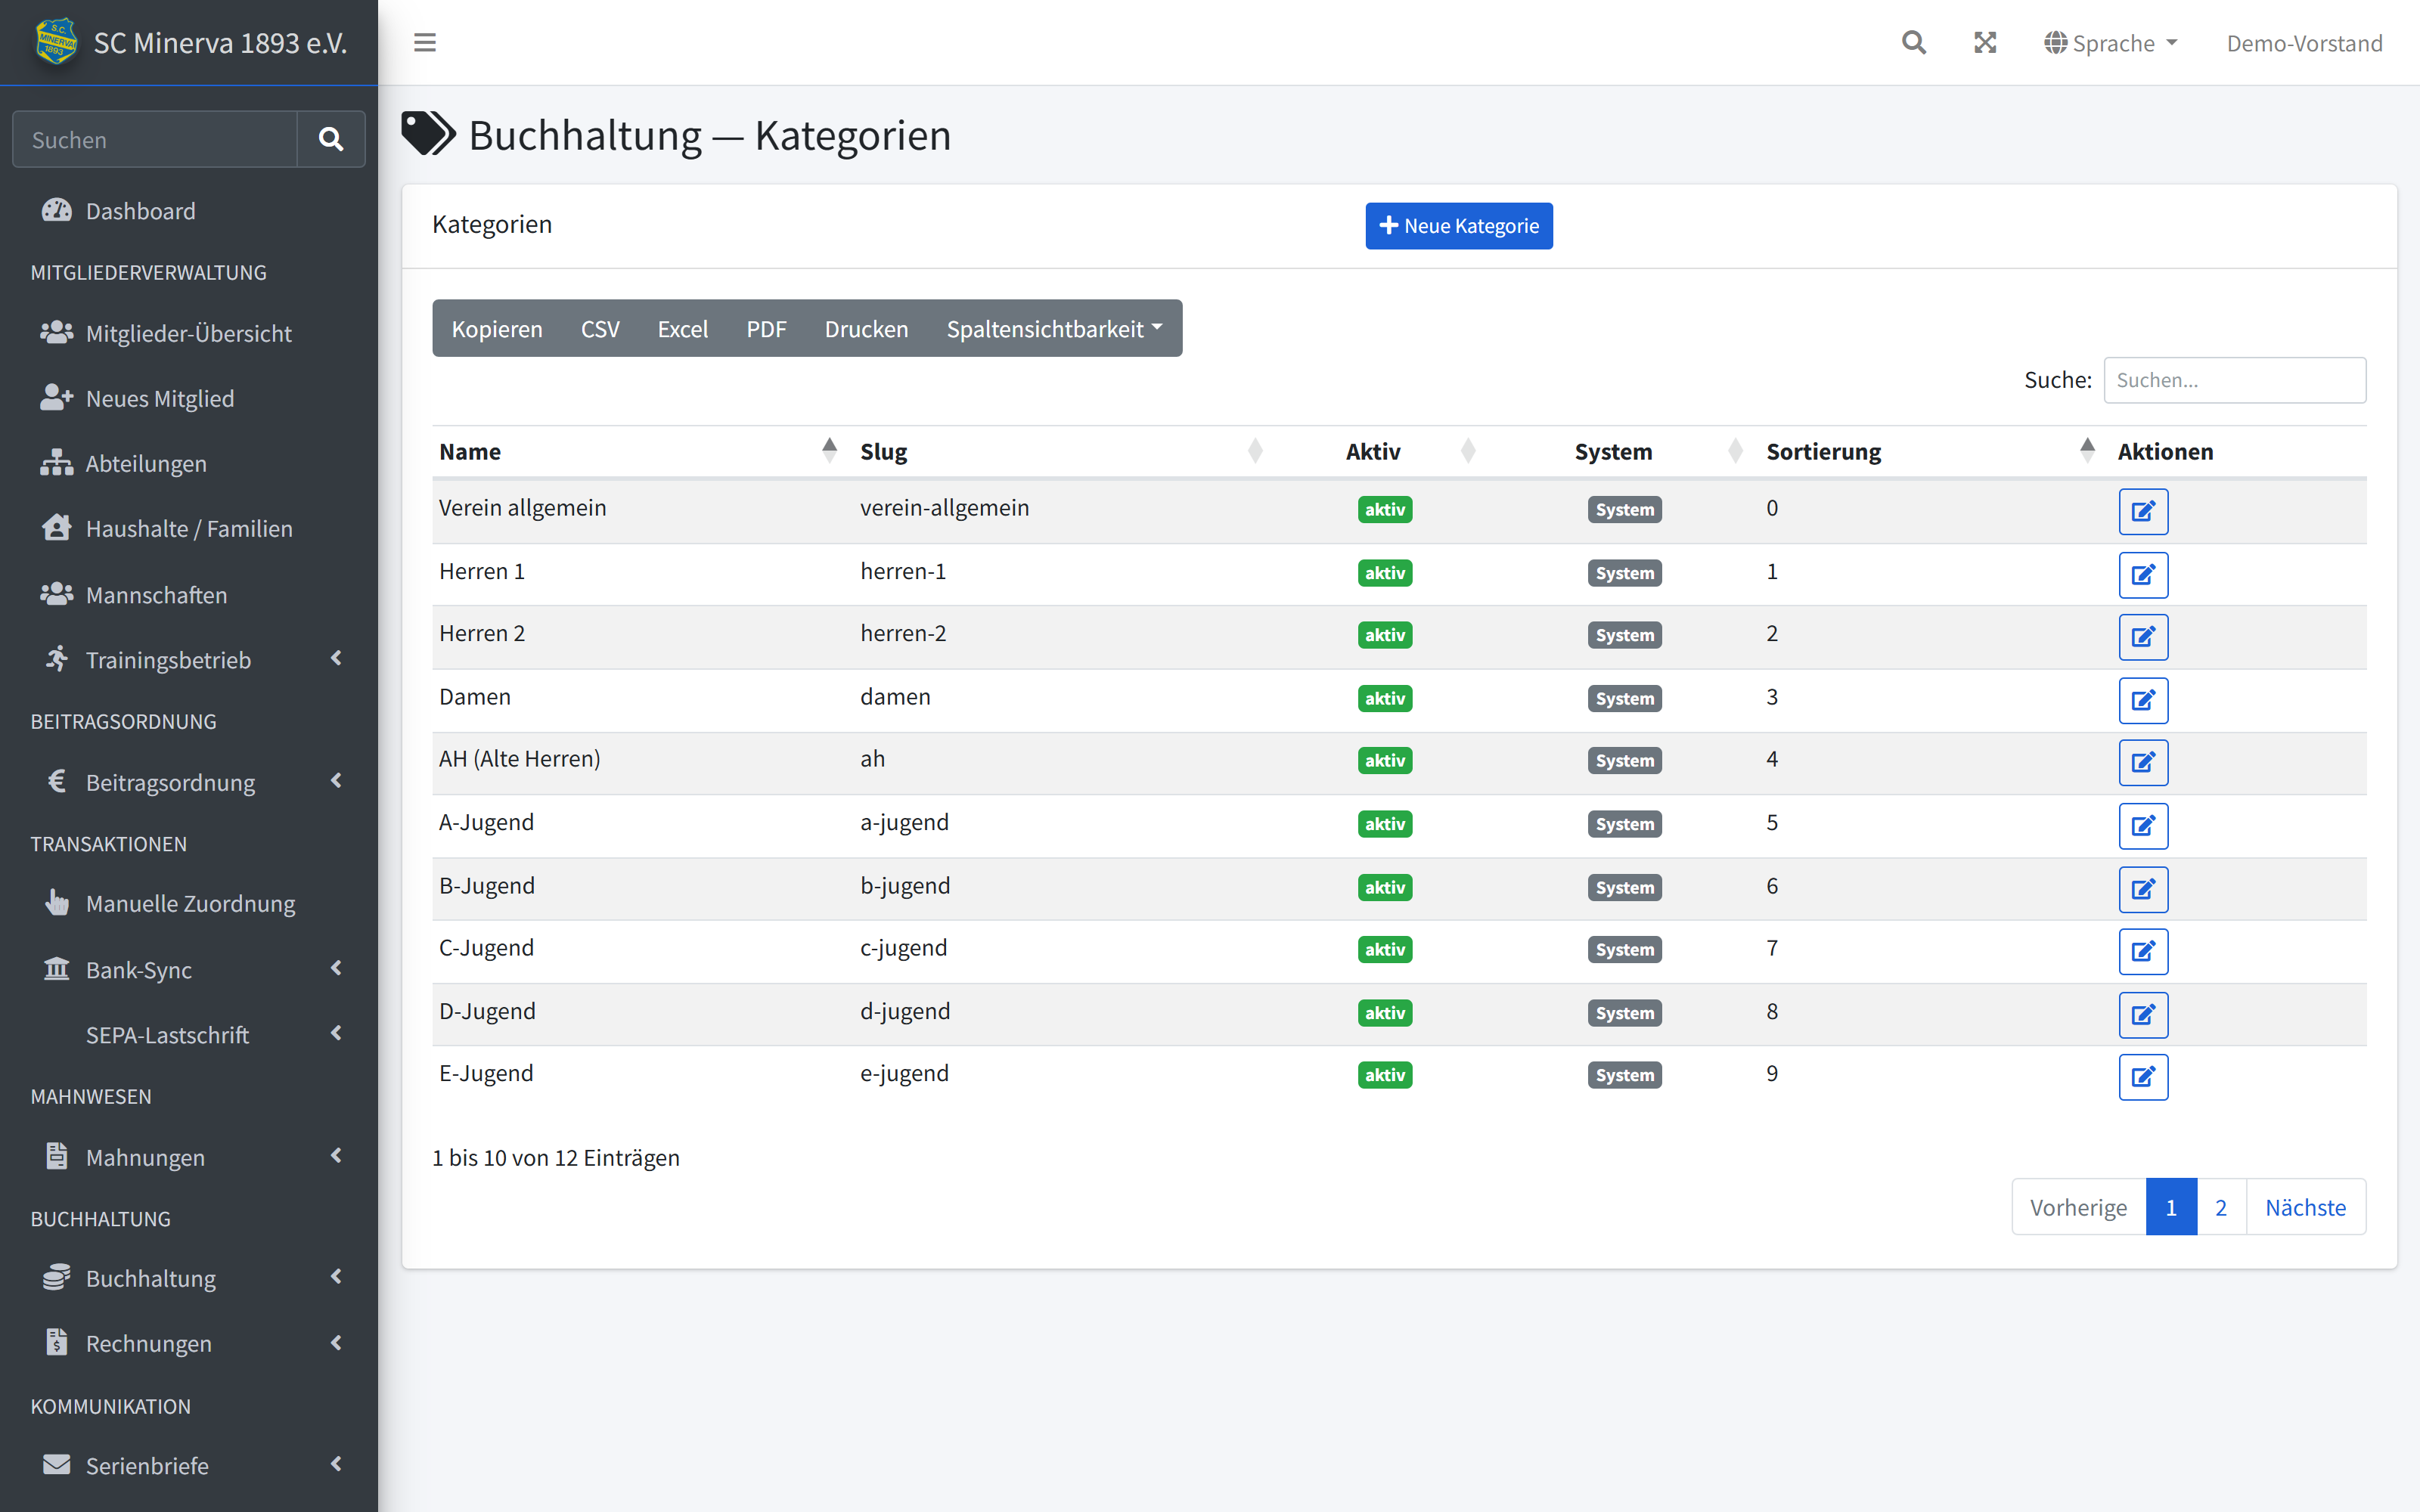
Task: Click the System badge for Herren 1
Action: click(x=1625, y=573)
